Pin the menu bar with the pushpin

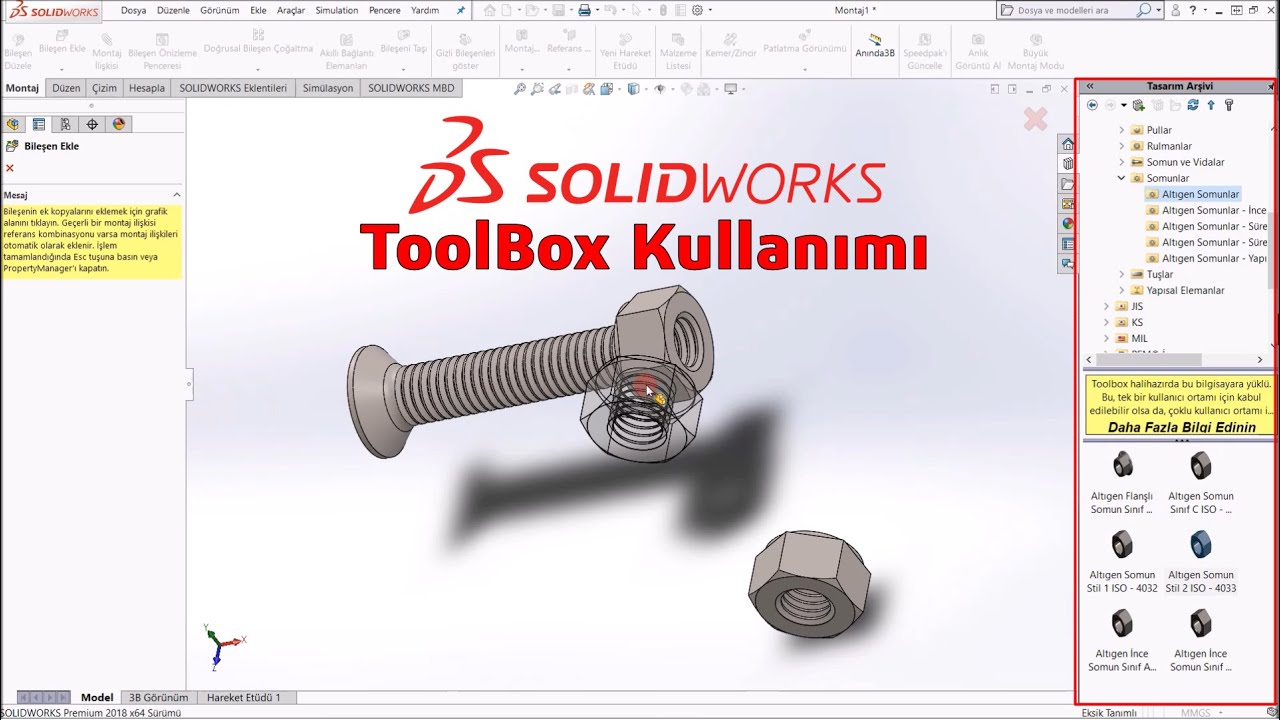click(461, 10)
